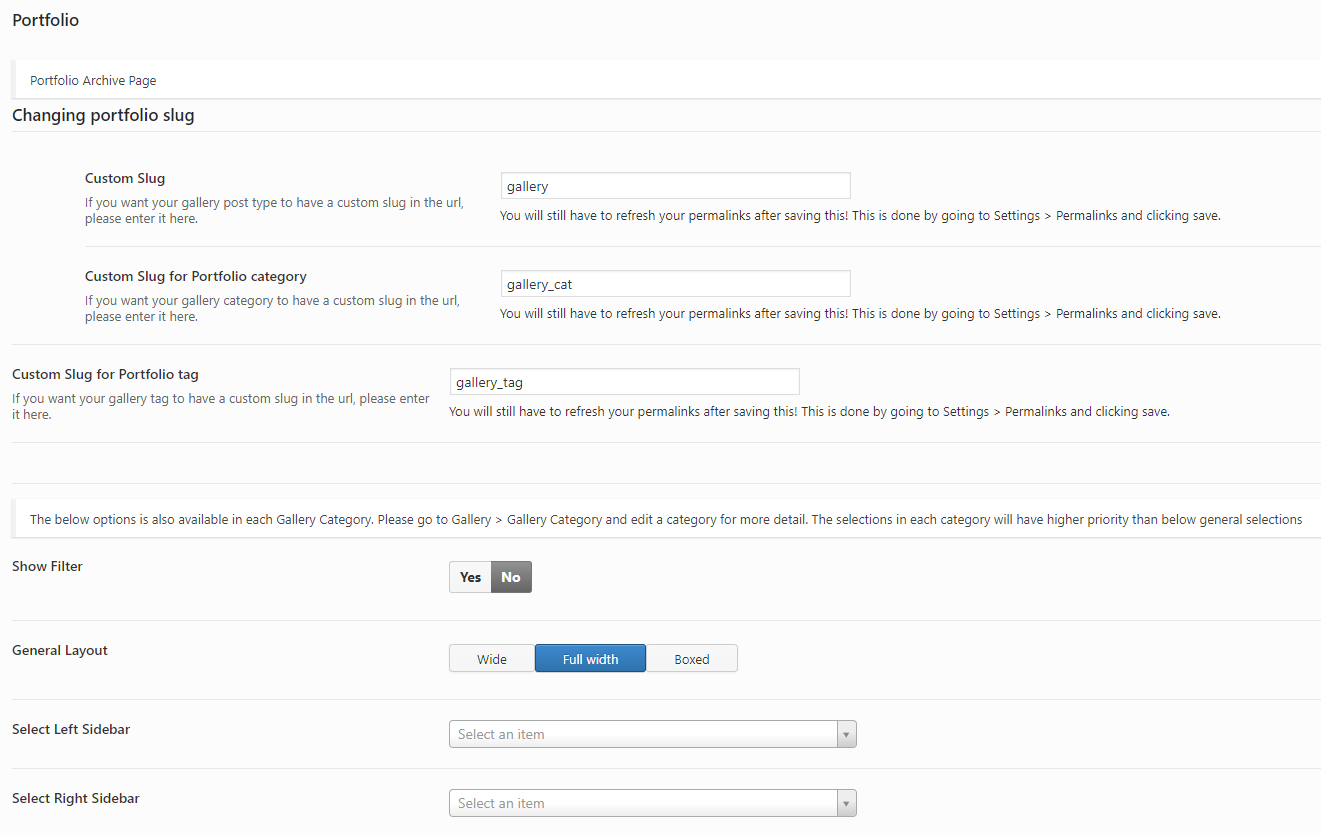Click the permalinks refresh hint under gallery_tag field
This screenshot has height=835, width=1321.
coord(809,411)
